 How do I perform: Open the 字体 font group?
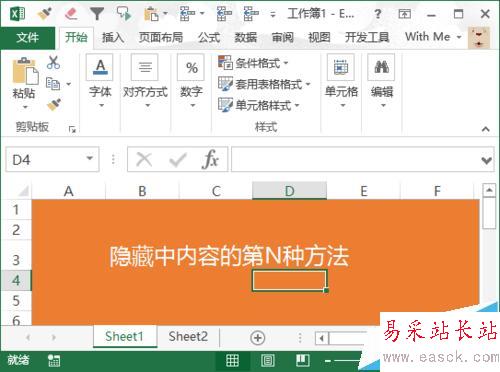100,81
